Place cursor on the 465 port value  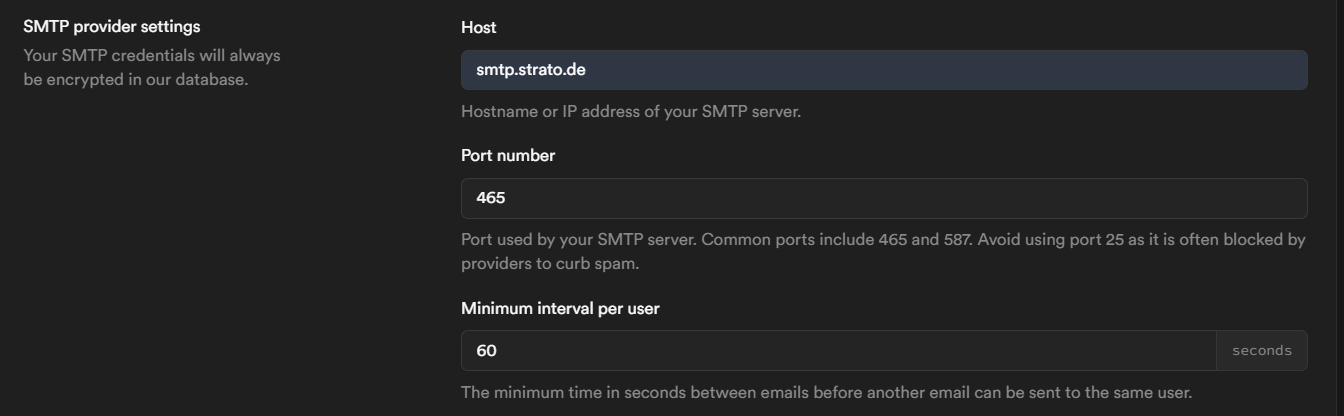click(490, 198)
